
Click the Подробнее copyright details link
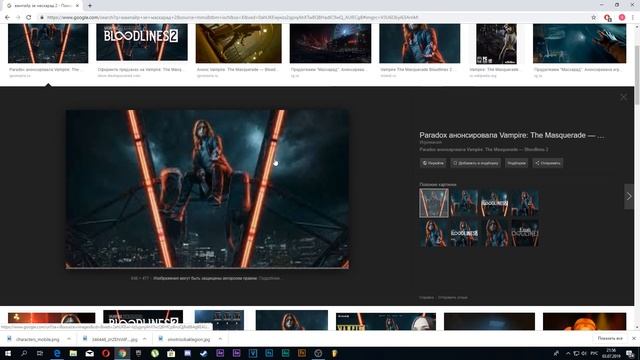click(x=269, y=278)
